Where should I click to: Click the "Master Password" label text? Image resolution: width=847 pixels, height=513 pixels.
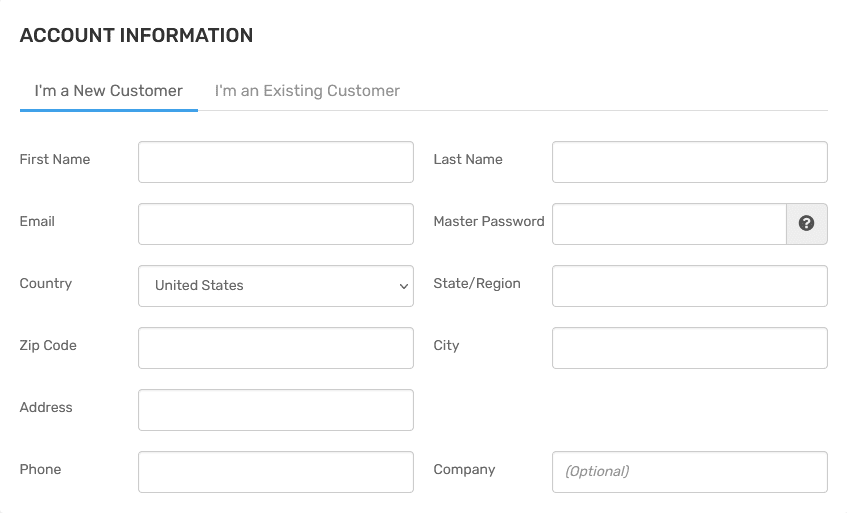click(489, 222)
